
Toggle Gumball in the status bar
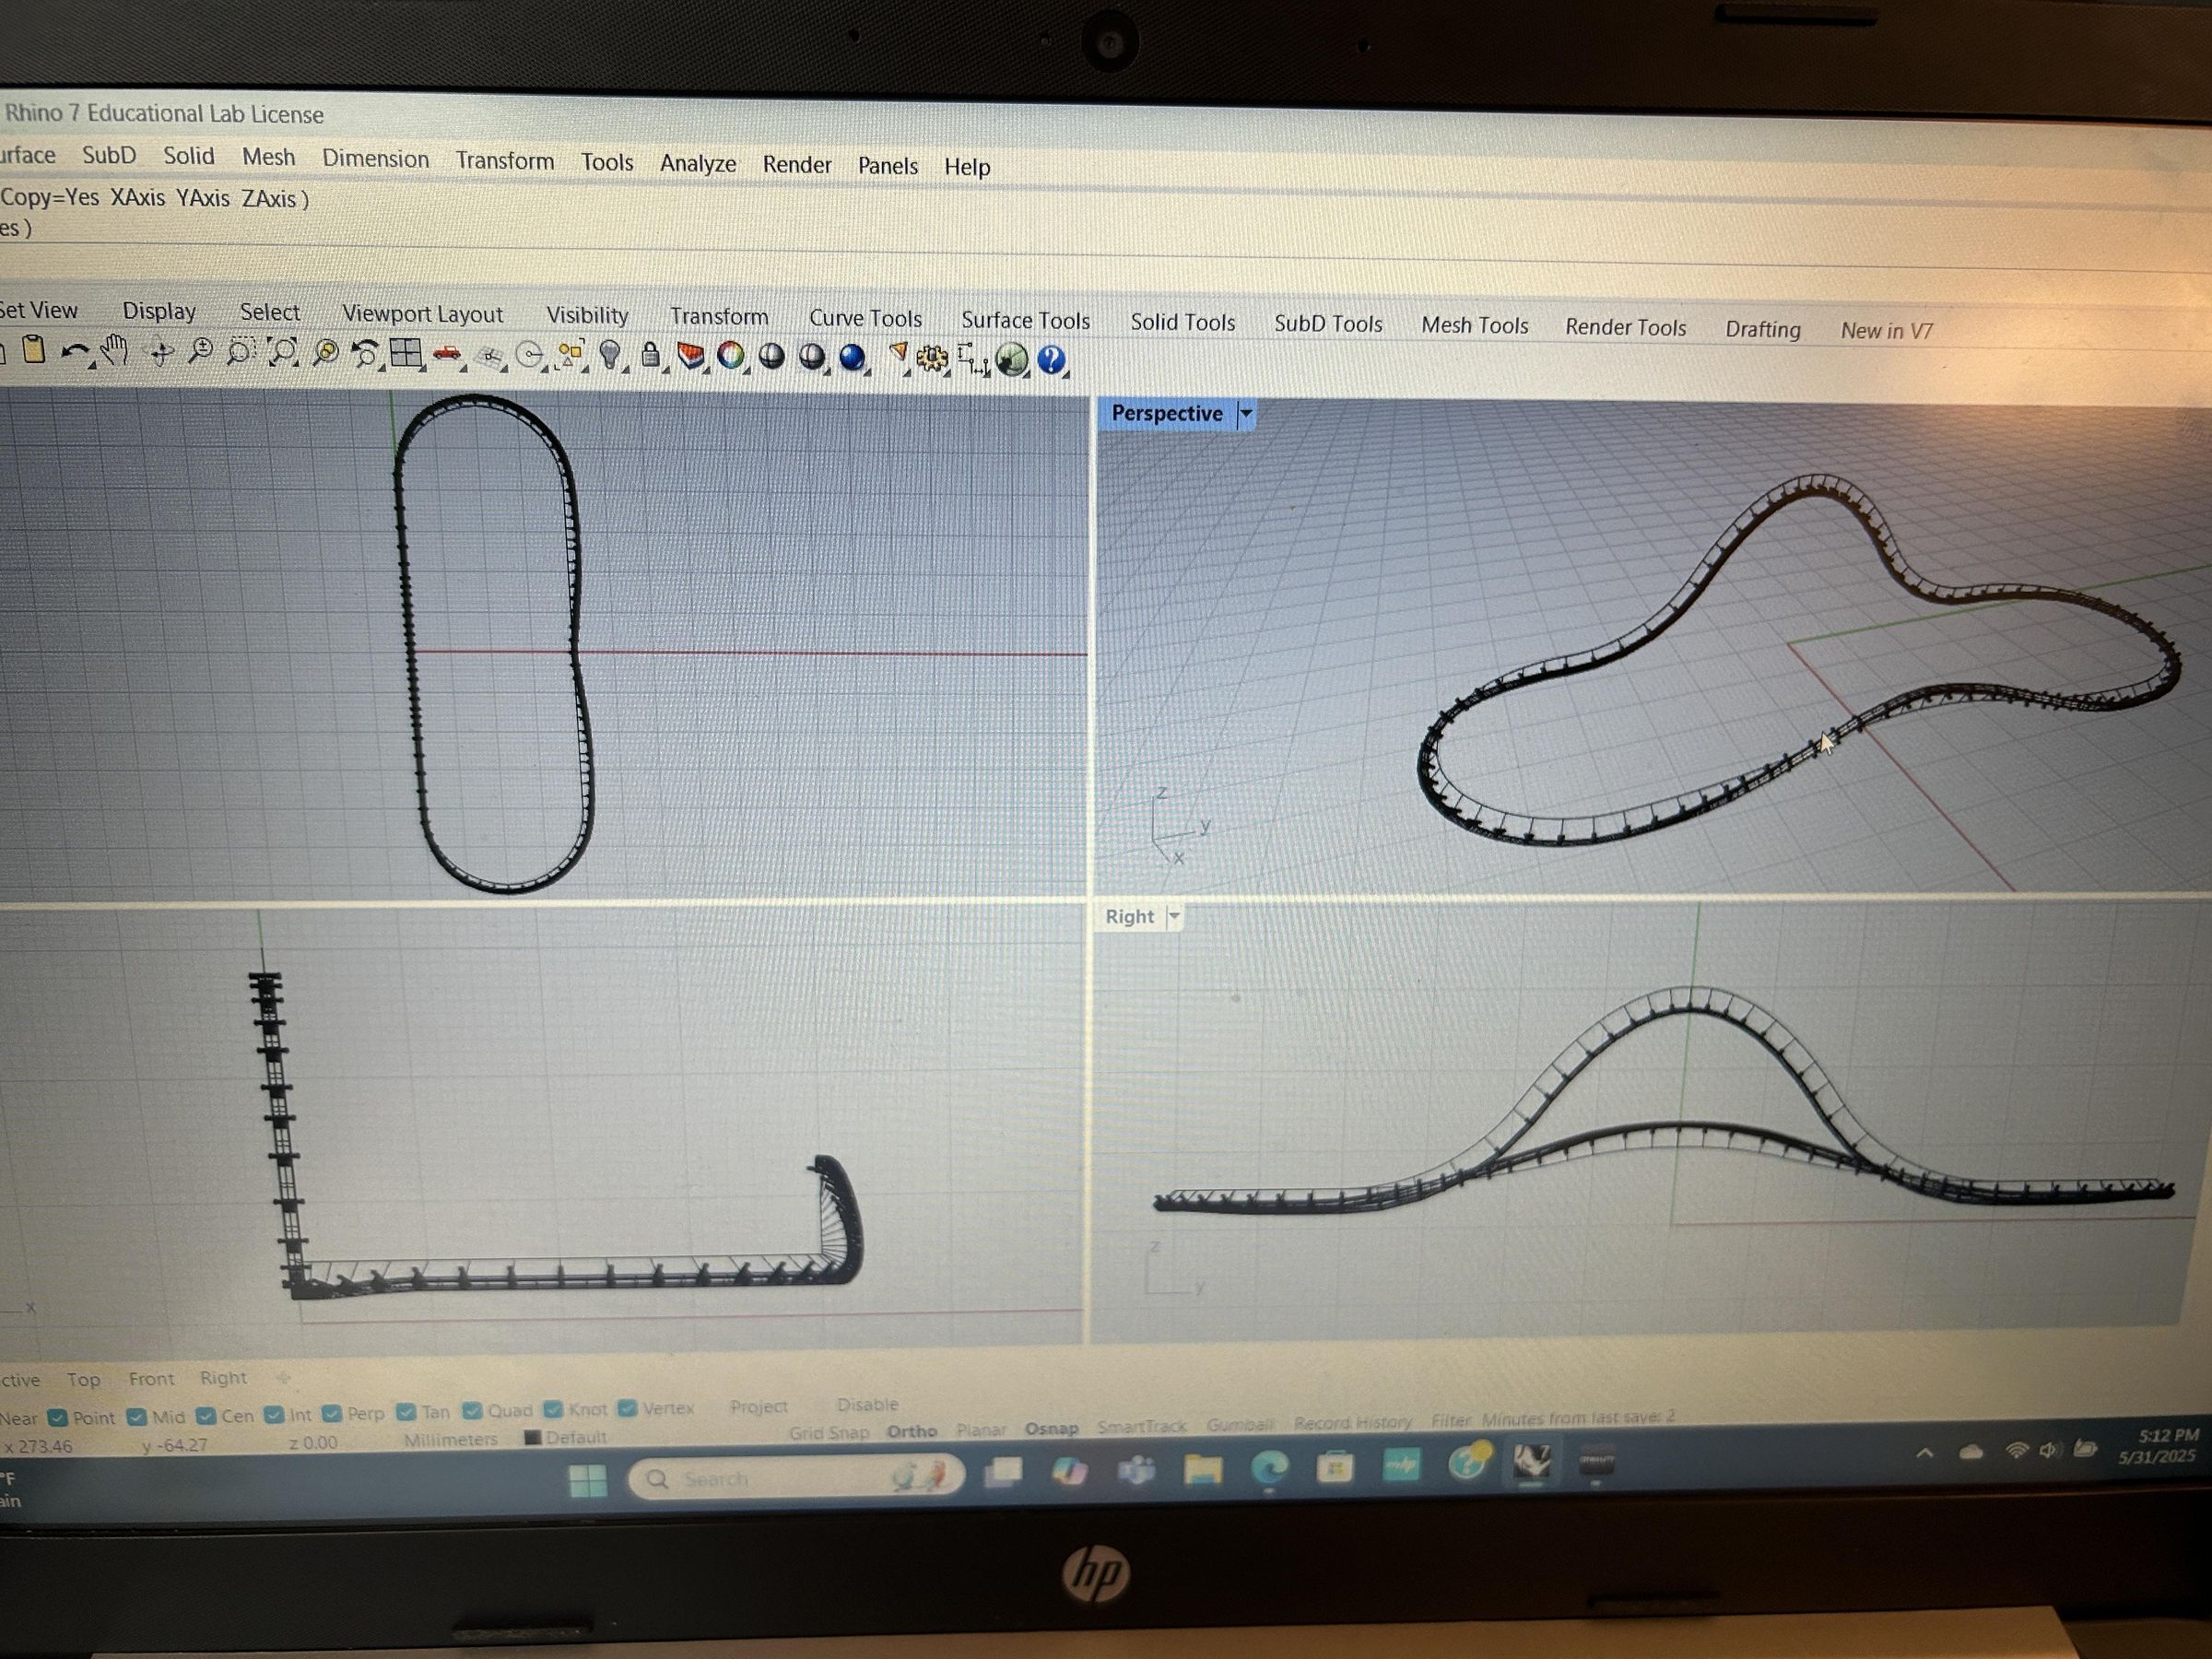click(x=1239, y=1424)
